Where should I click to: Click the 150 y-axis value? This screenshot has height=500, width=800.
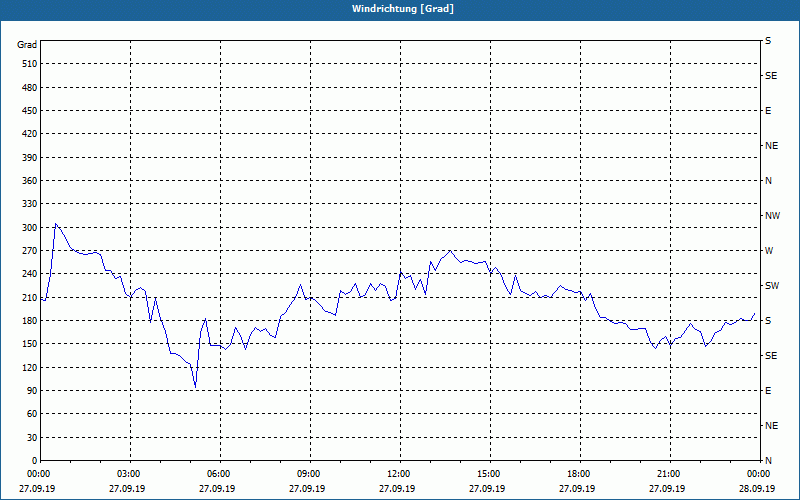[x=30, y=344]
